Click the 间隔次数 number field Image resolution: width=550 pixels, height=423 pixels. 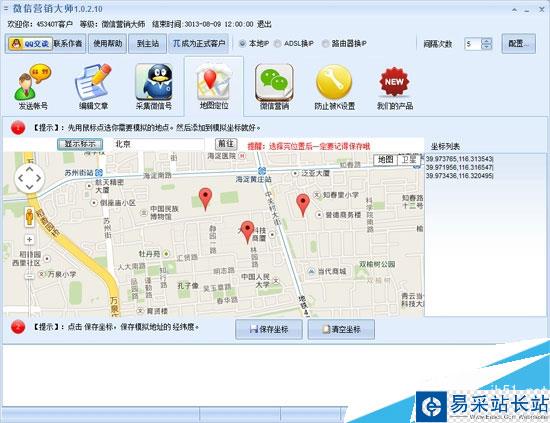[472, 44]
